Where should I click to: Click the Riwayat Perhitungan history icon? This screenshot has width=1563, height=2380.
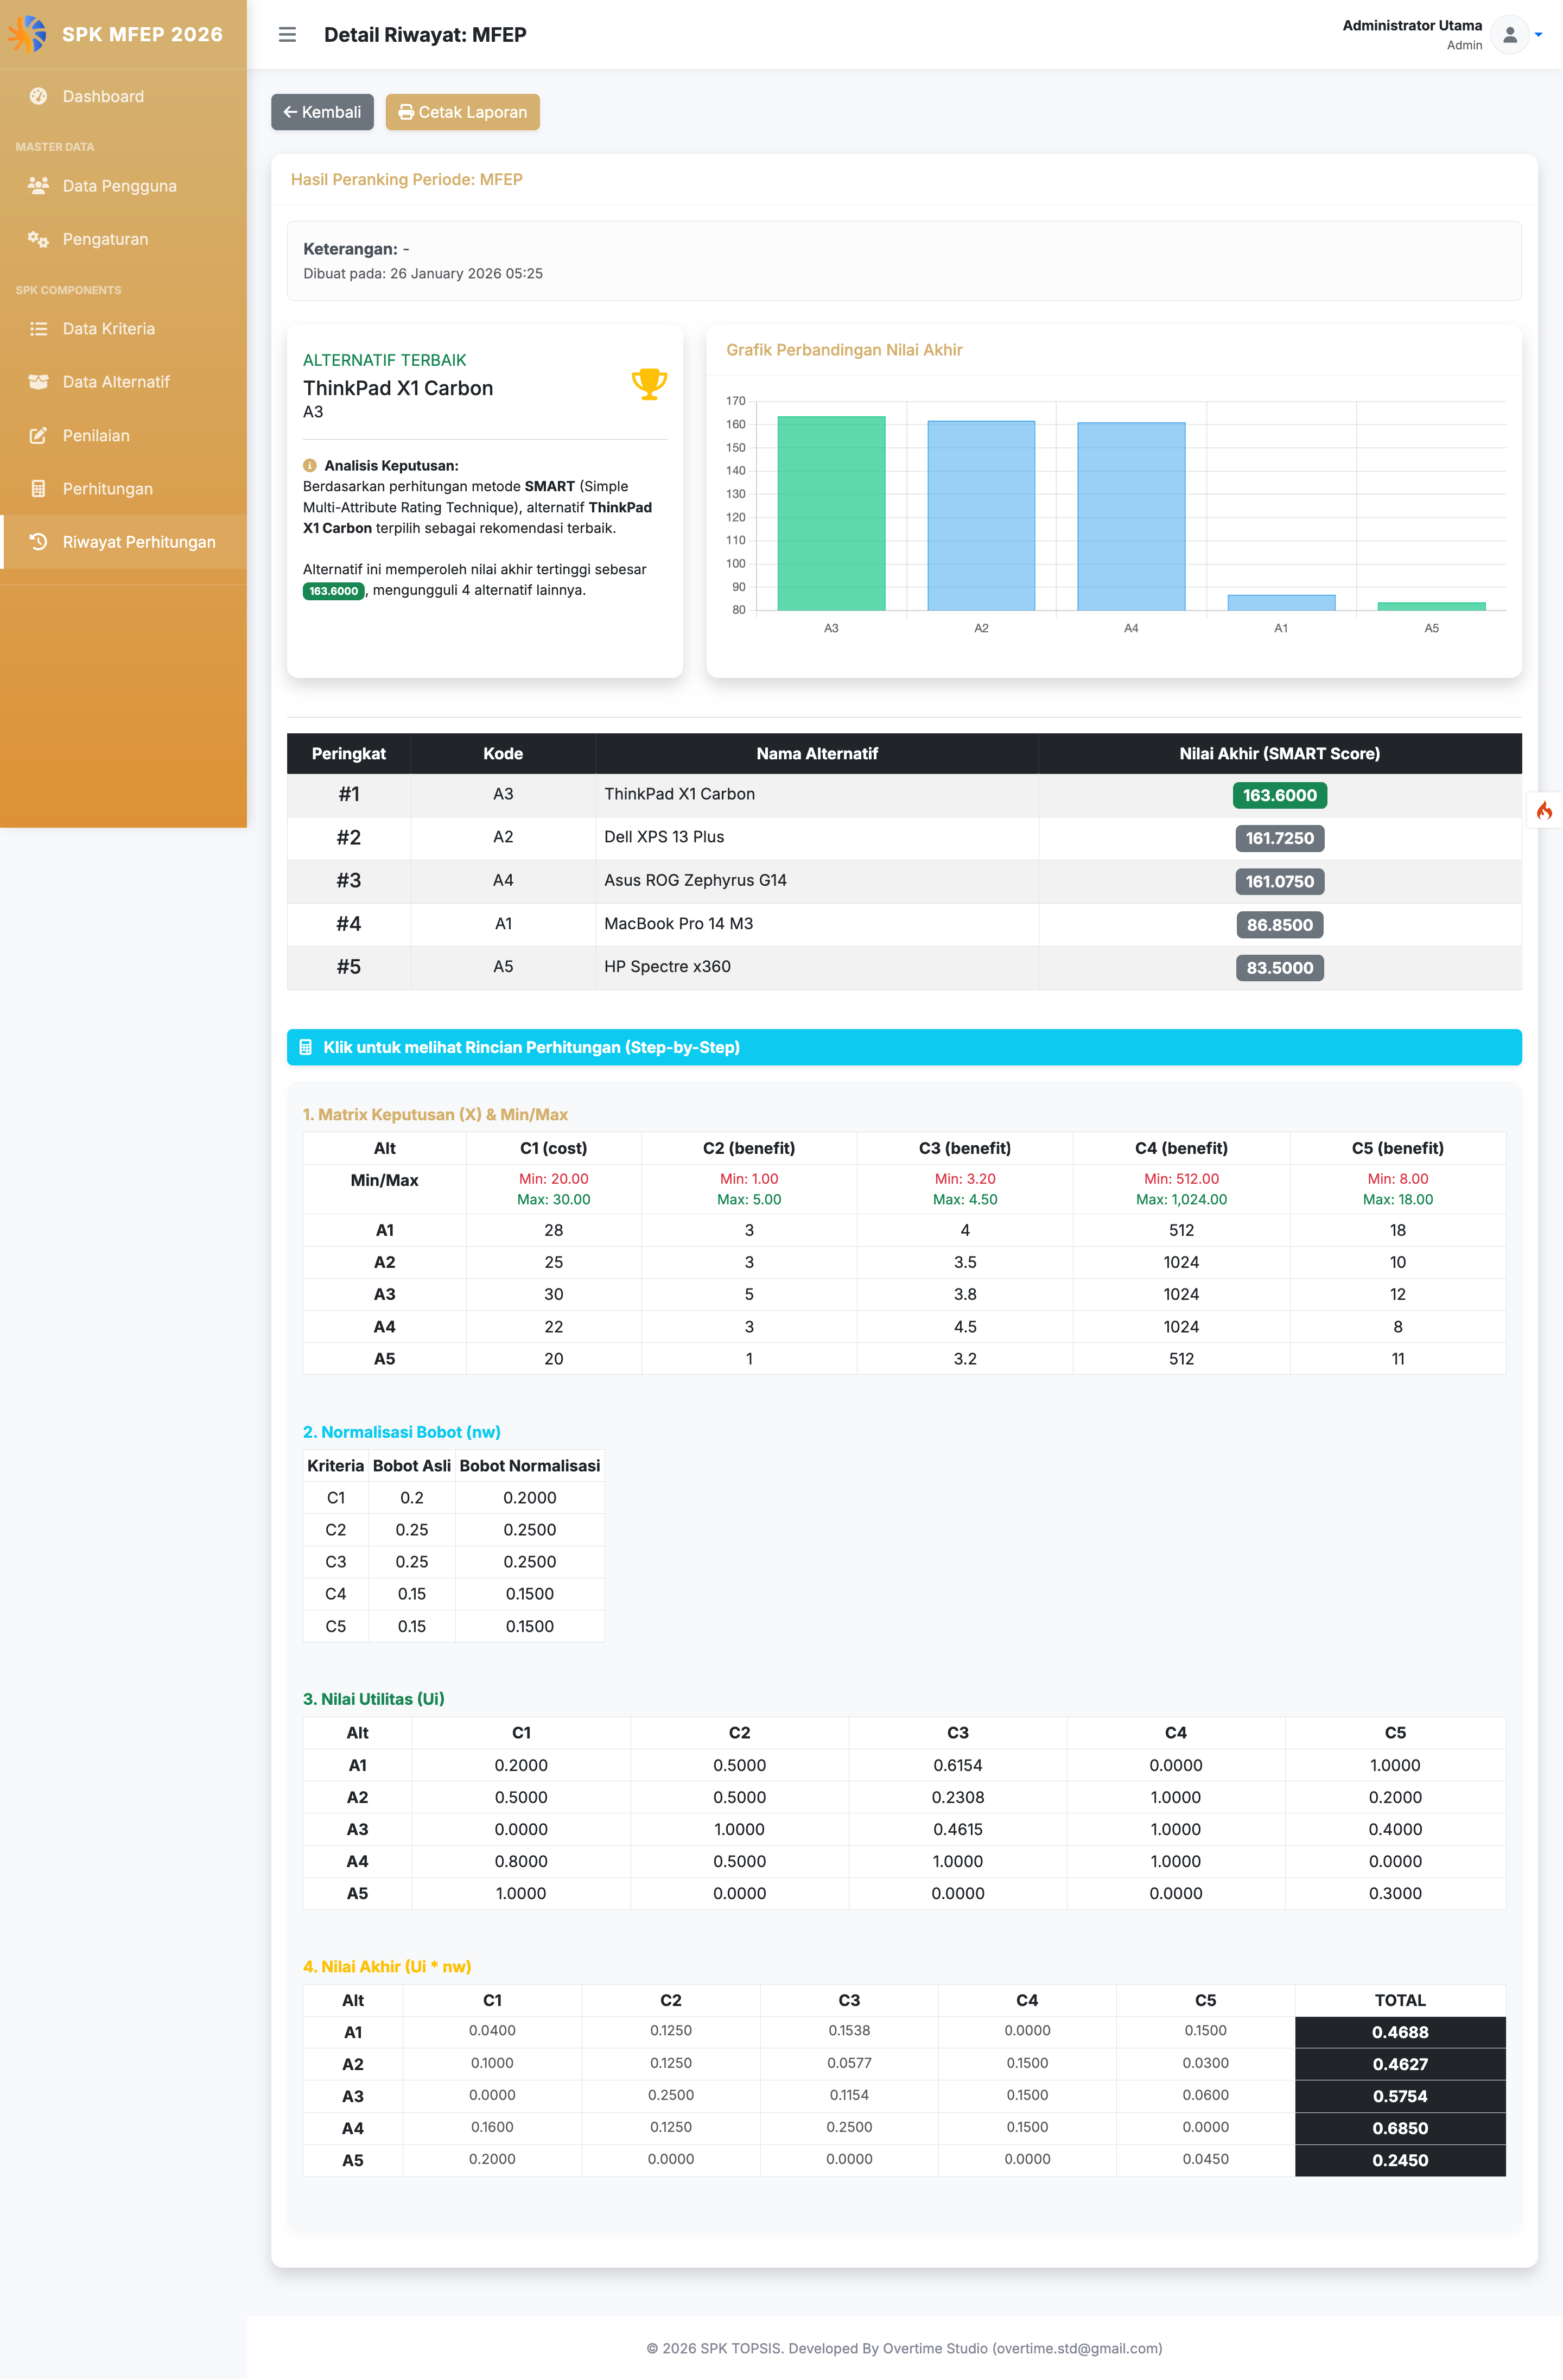click(x=38, y=542)
